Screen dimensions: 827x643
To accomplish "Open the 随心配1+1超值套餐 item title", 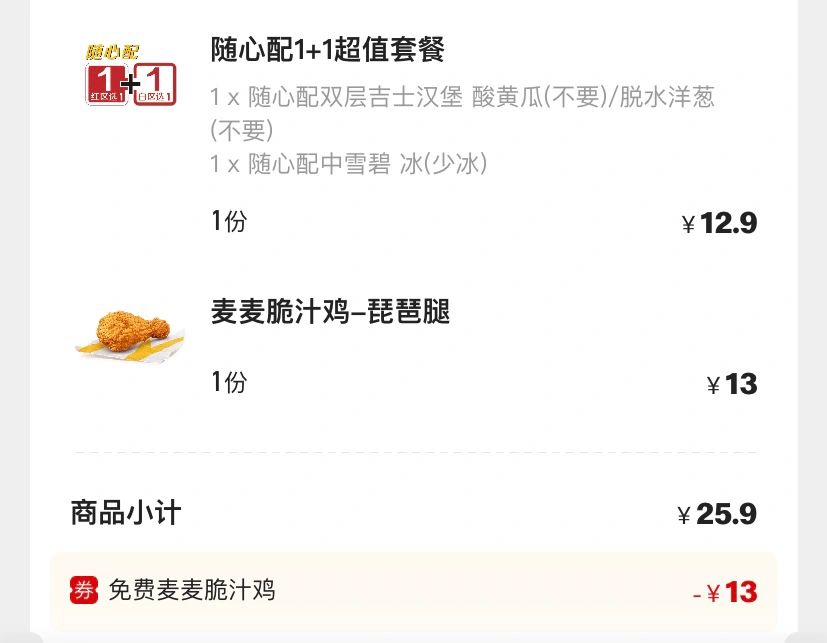I will click(x=328, y=49).
